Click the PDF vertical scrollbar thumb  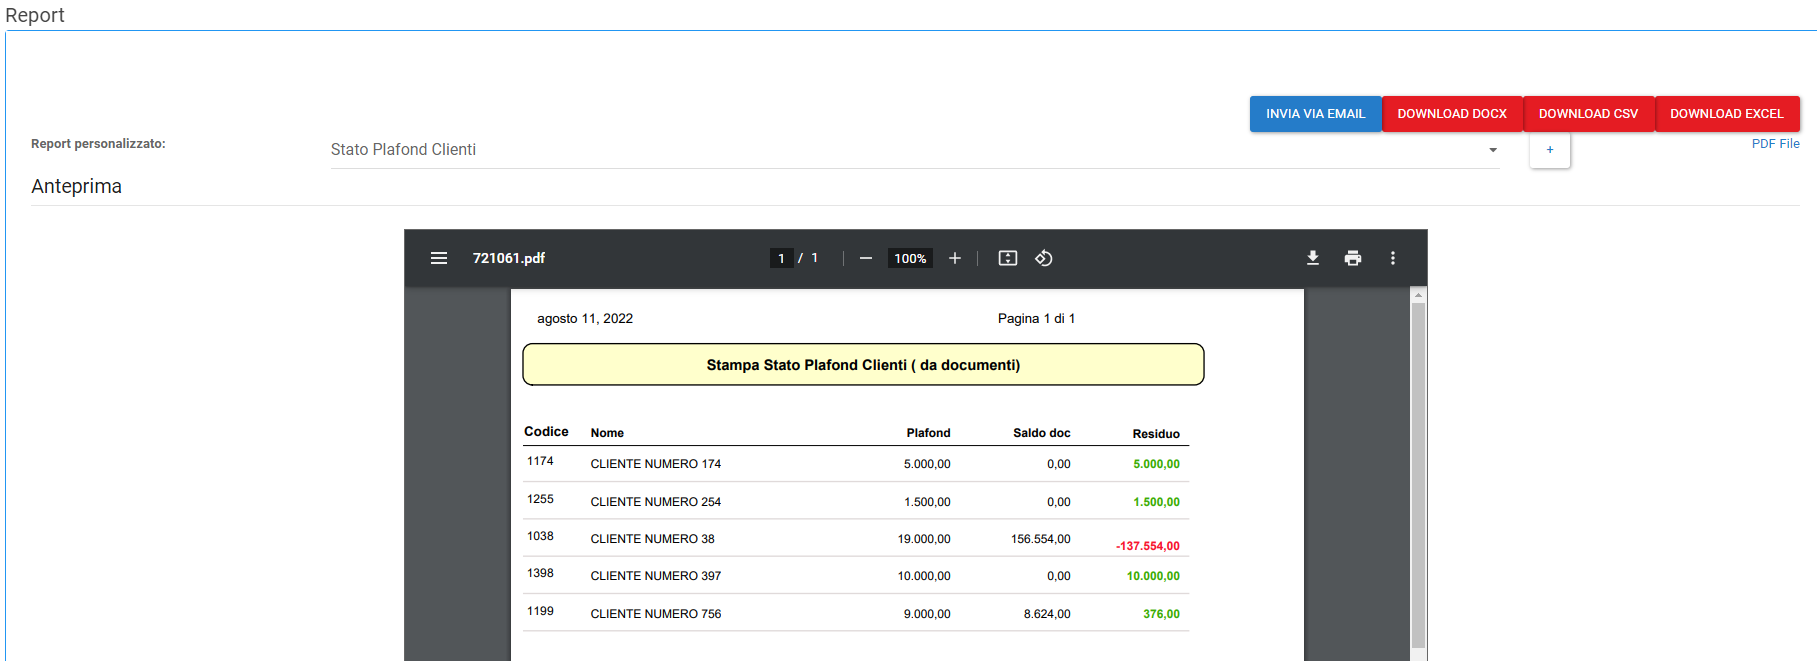click(x=1417, y=476)
